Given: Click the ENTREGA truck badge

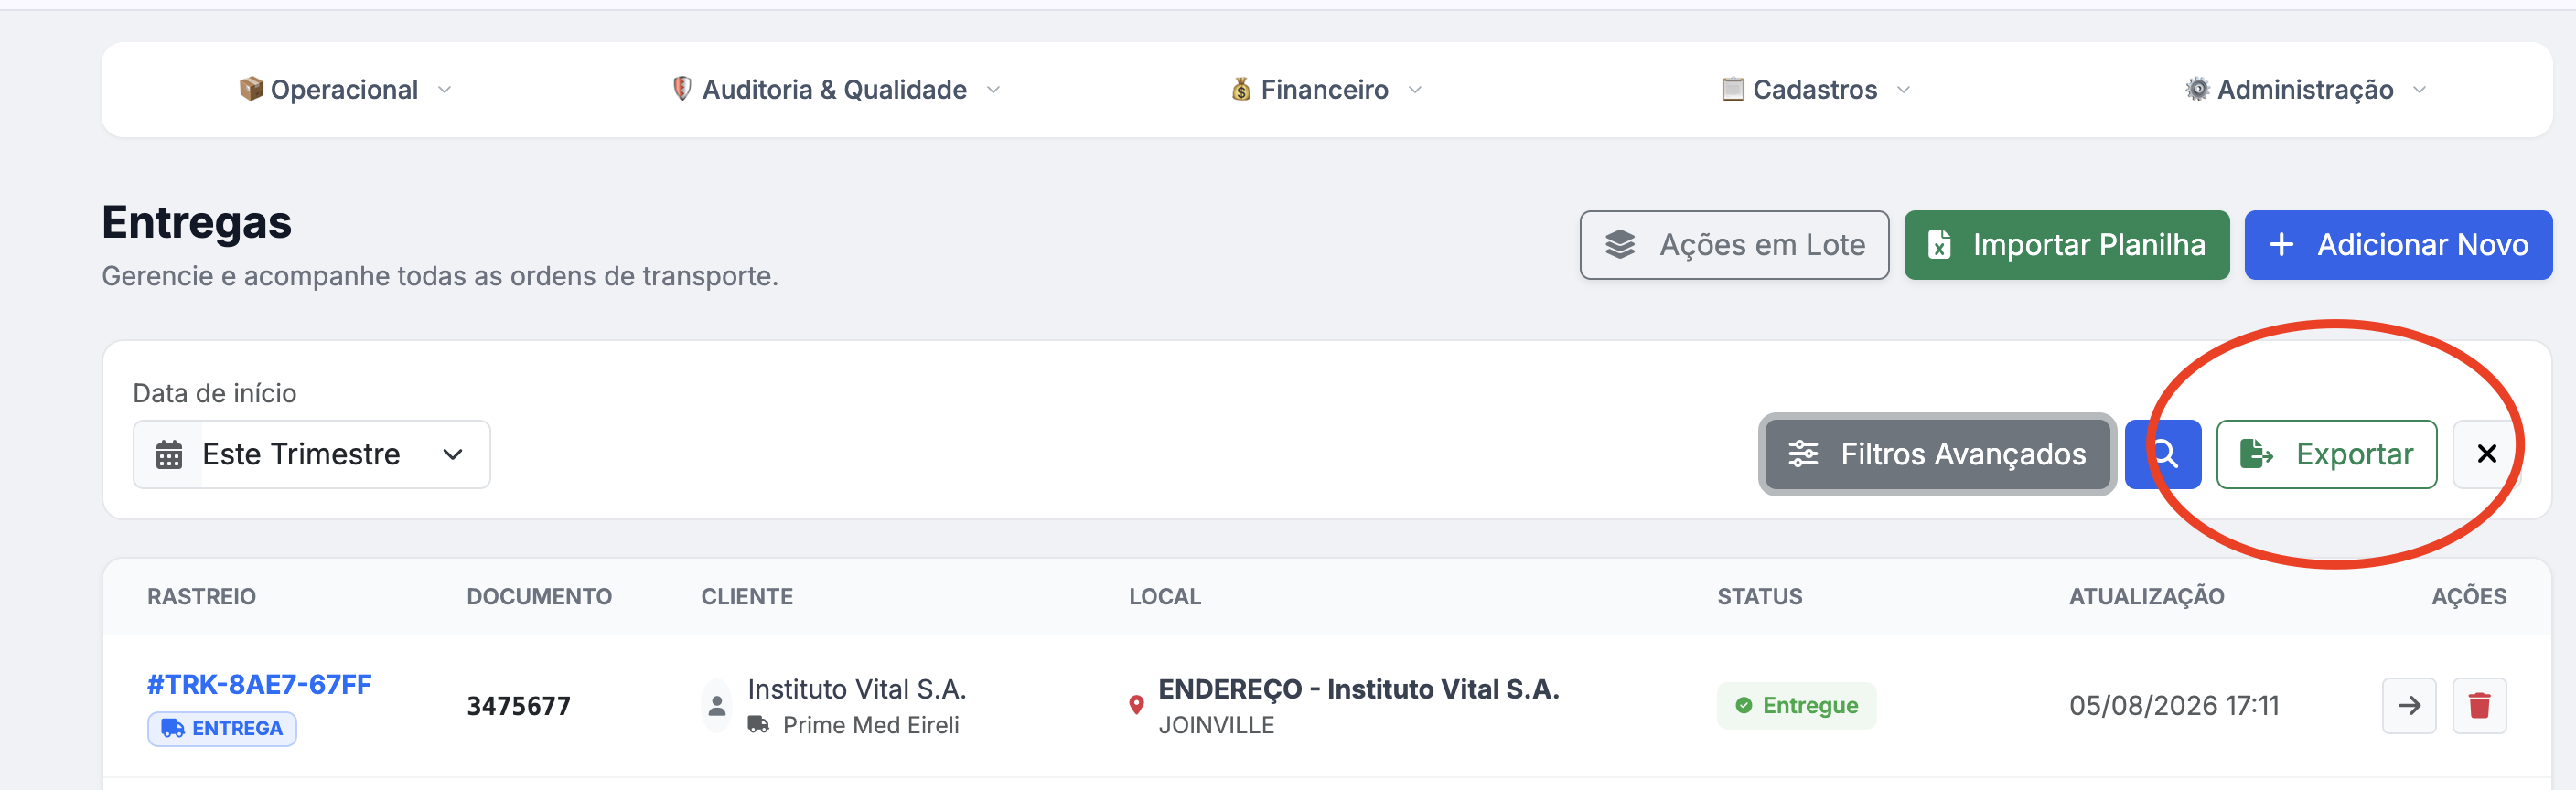Looking at the screenshot, I should 222,729.
